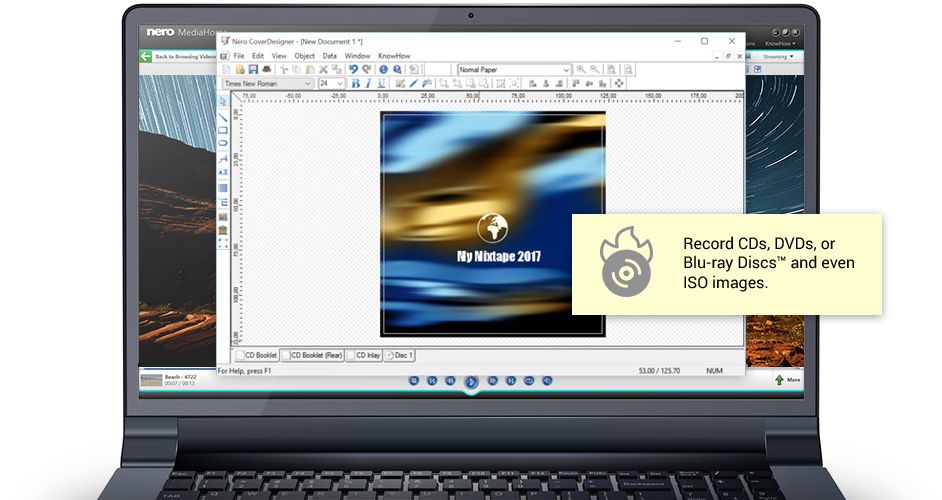This screenshot has height=500, width=942.
Task: Select the rectangle shape tool
Action: (223, 130)
